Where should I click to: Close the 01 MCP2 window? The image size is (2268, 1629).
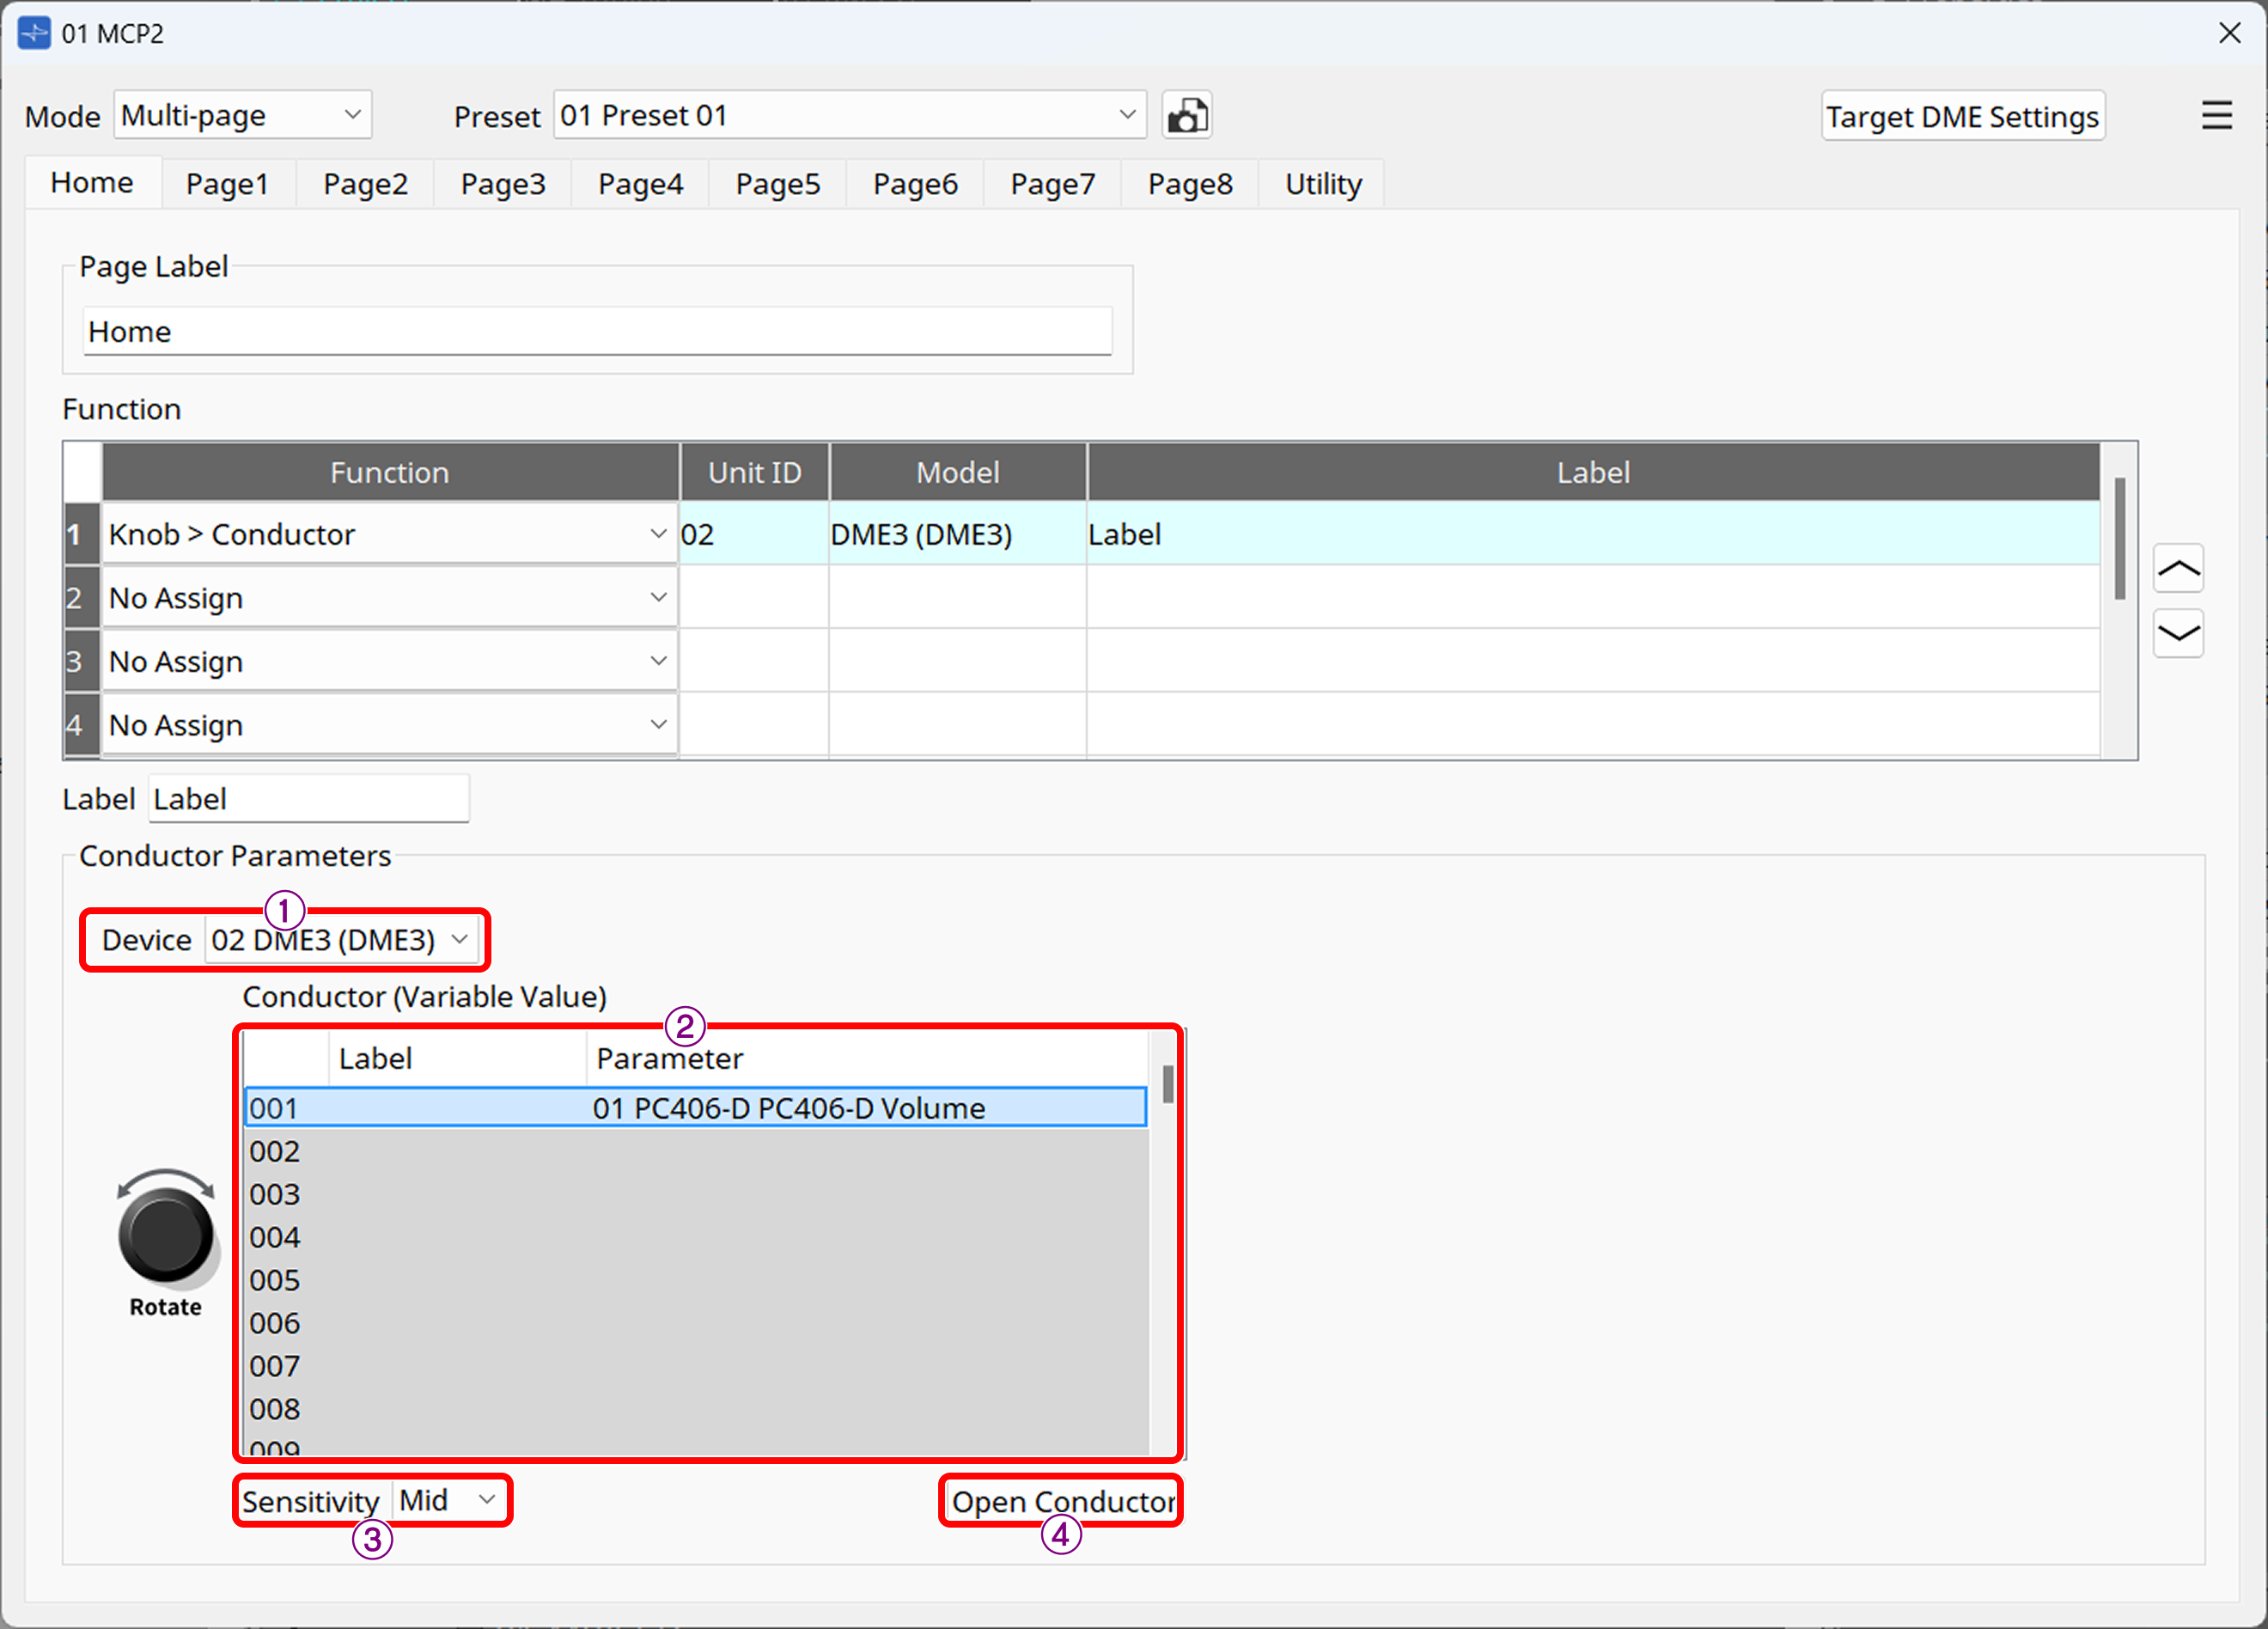[2229, 33]
